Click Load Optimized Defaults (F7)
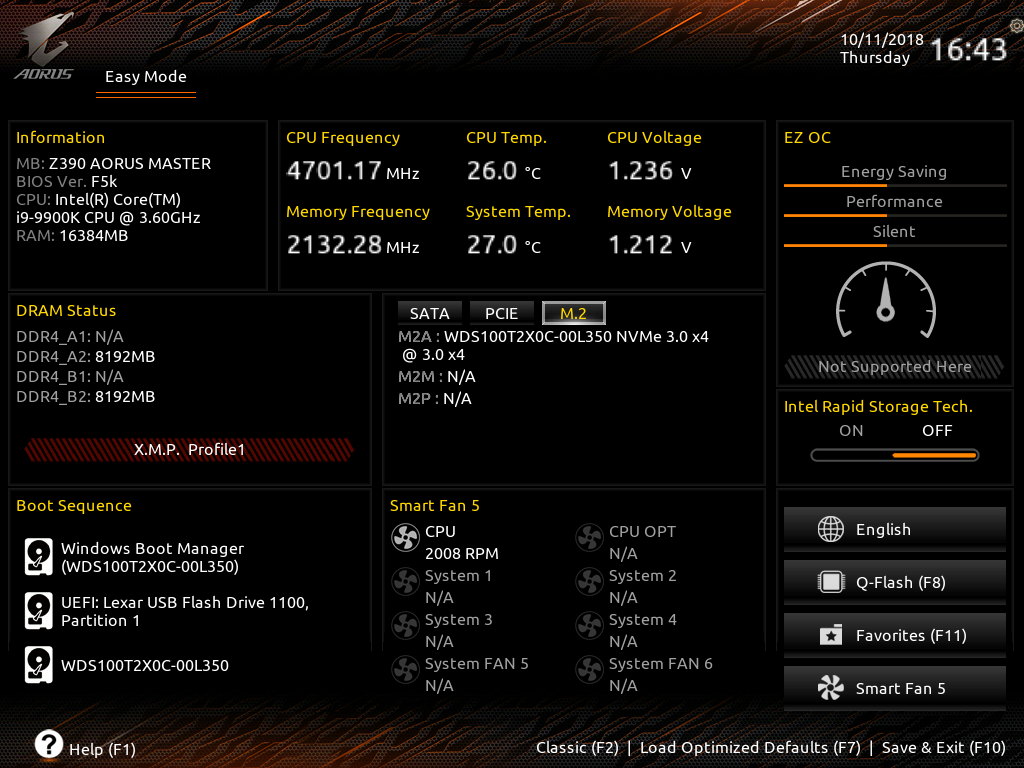The image size is (1024, 768). point(750,748)
